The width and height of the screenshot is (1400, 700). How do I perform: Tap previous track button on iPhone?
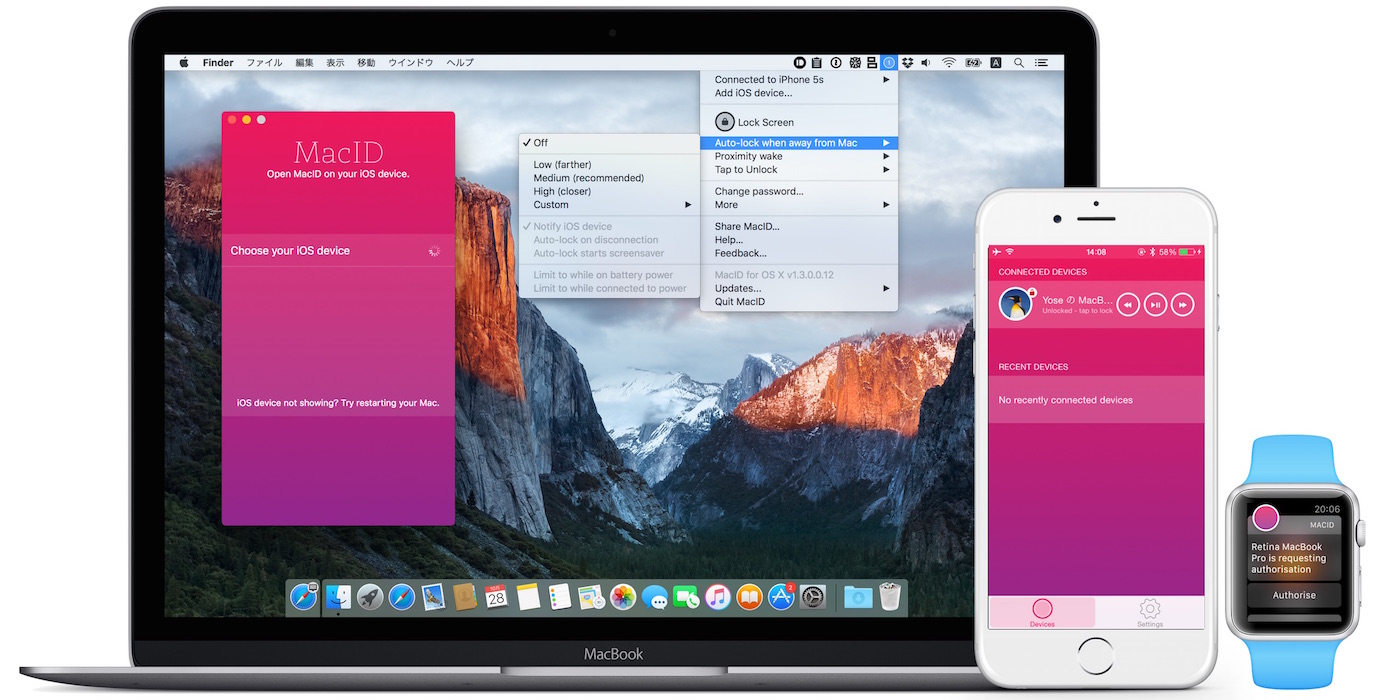1128,305
